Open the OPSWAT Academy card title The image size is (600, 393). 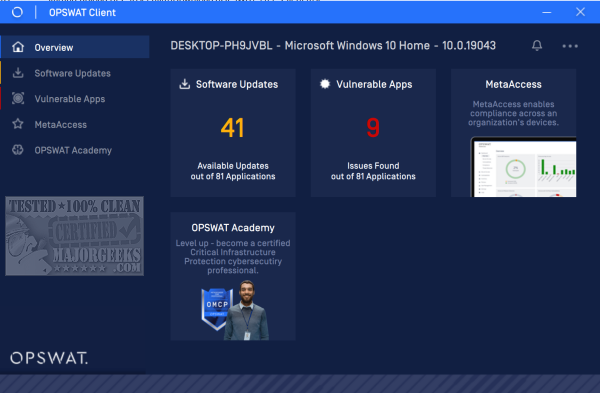[x=233, y=228]
